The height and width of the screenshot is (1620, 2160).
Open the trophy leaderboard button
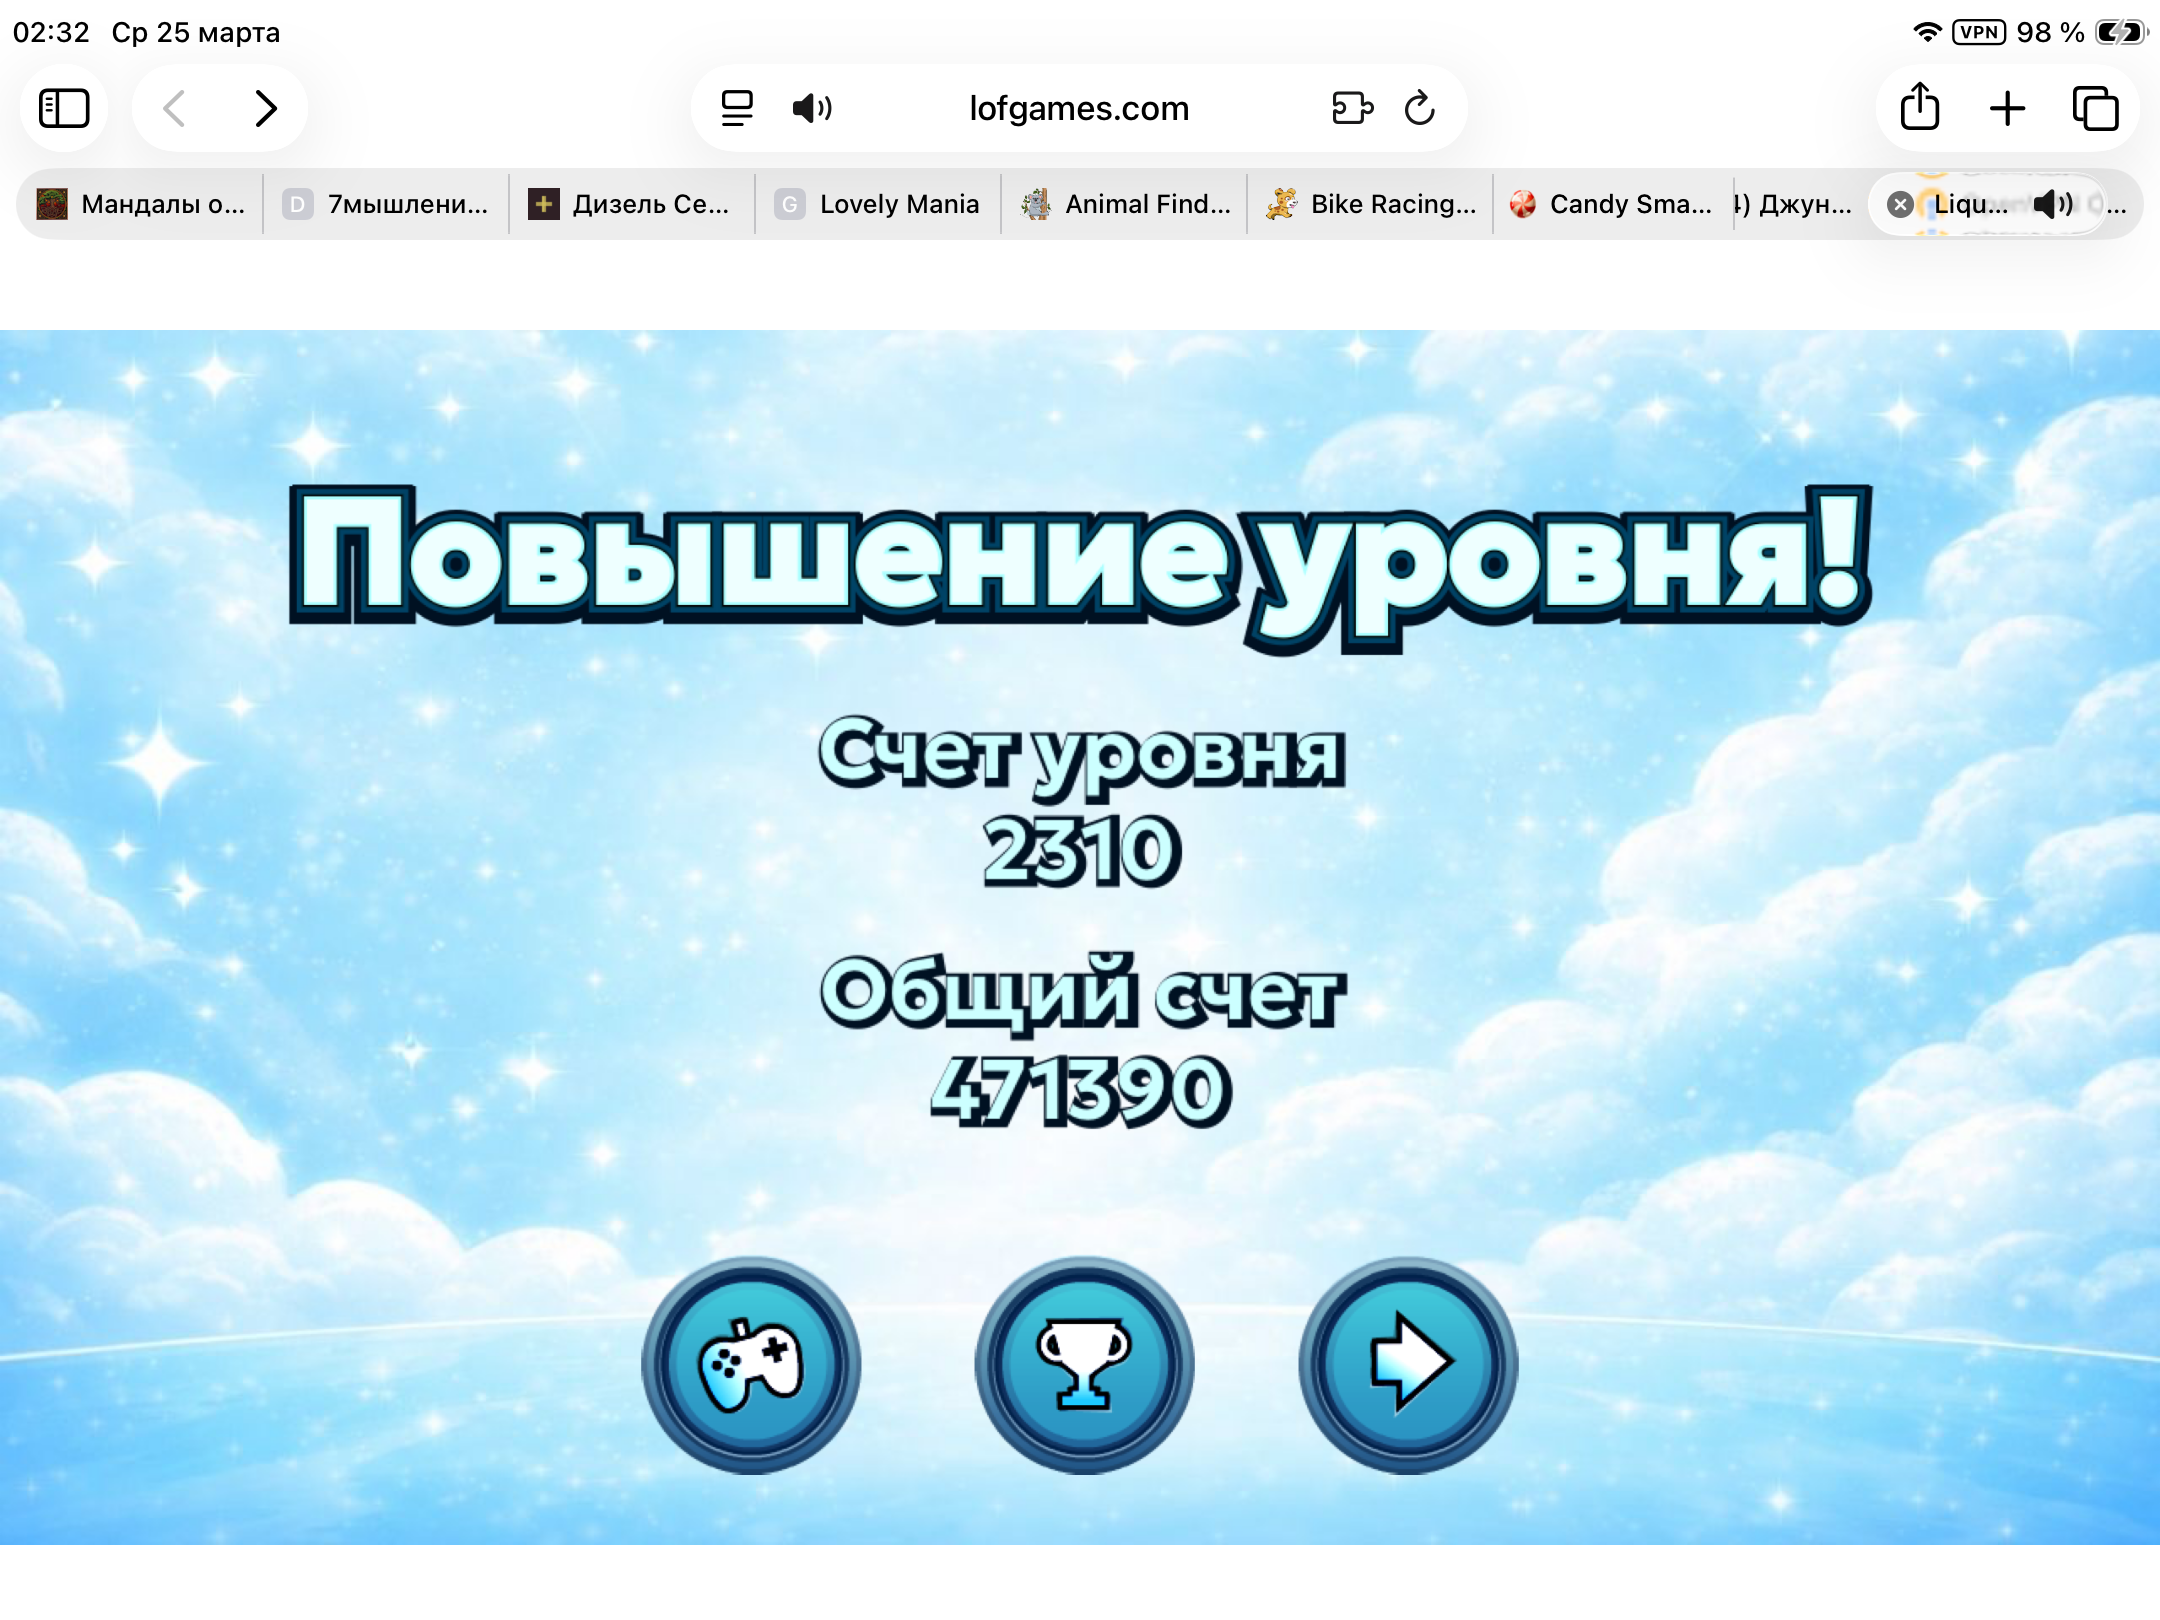pyautogui.click(x=1084, y=1365)
